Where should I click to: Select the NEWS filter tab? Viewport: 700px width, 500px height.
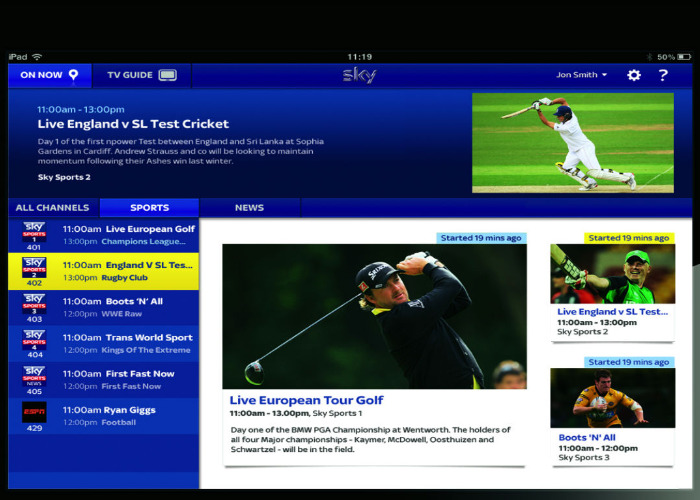click(250, 208)
